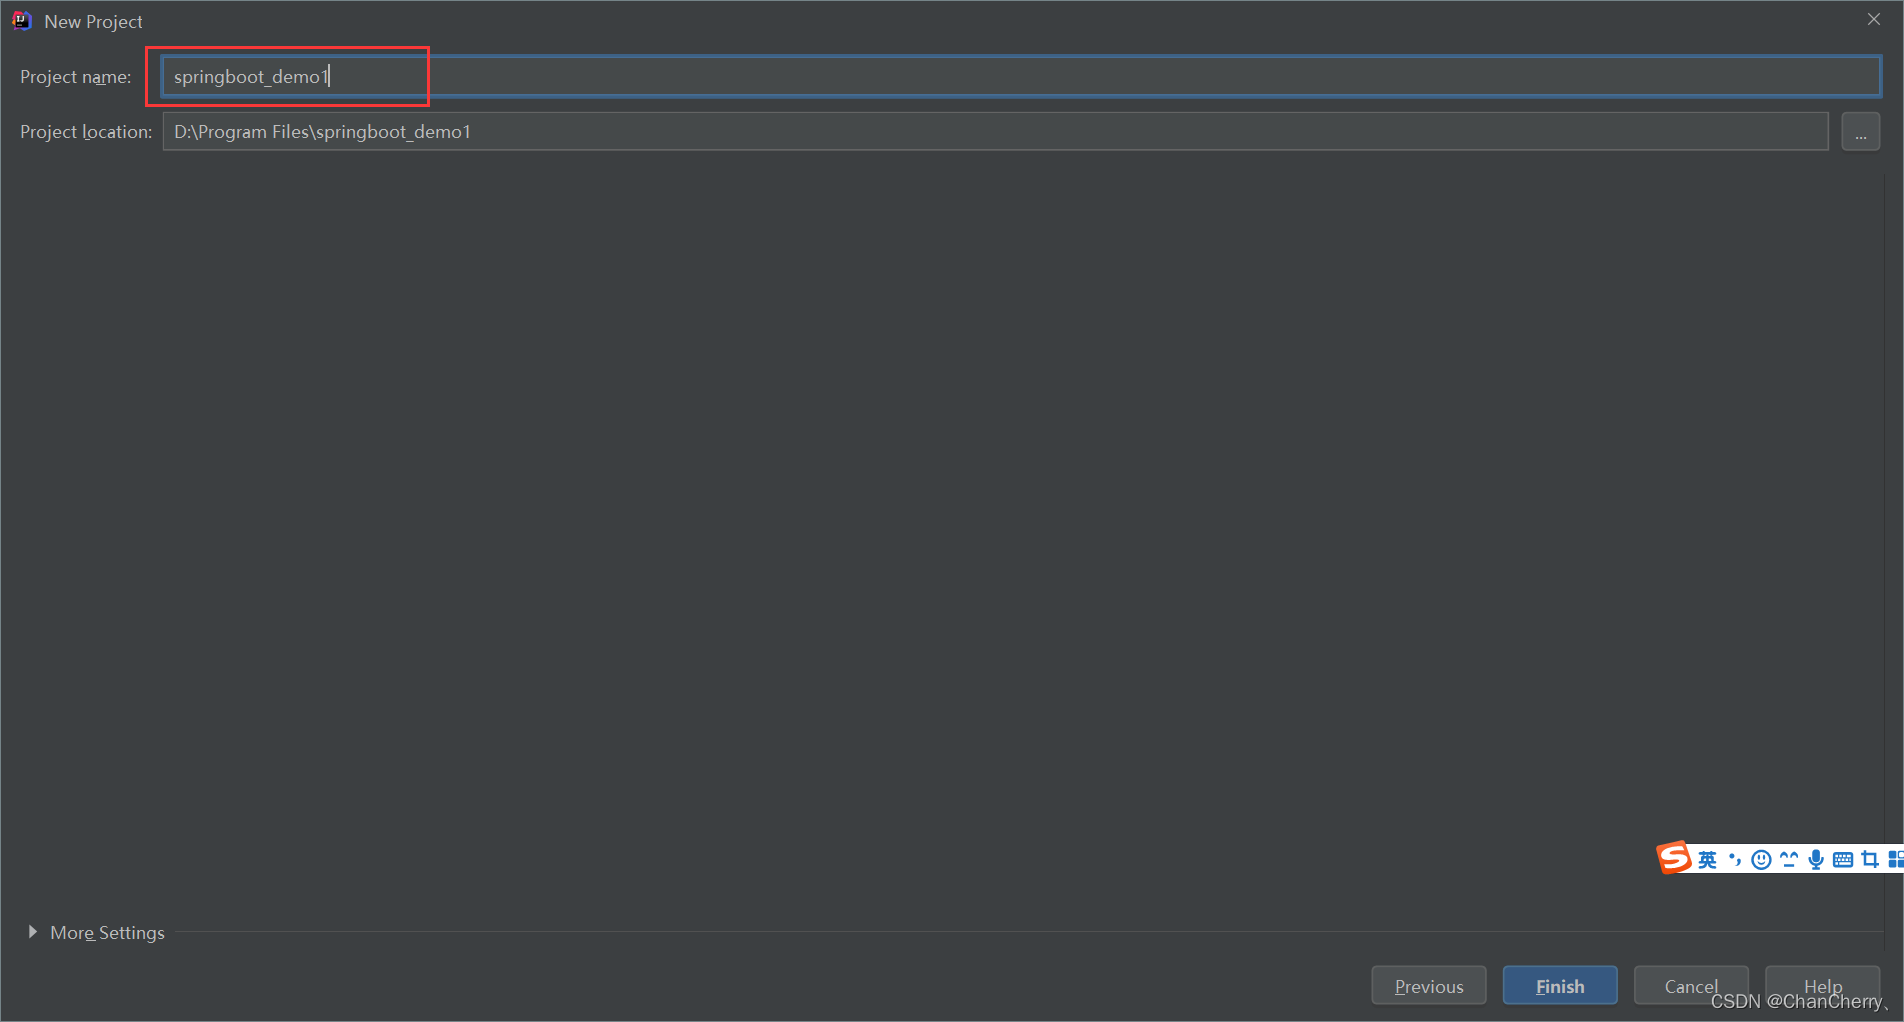Click the Finish button
Screen dimensions: 1904x1022
tap(1559, 986)
